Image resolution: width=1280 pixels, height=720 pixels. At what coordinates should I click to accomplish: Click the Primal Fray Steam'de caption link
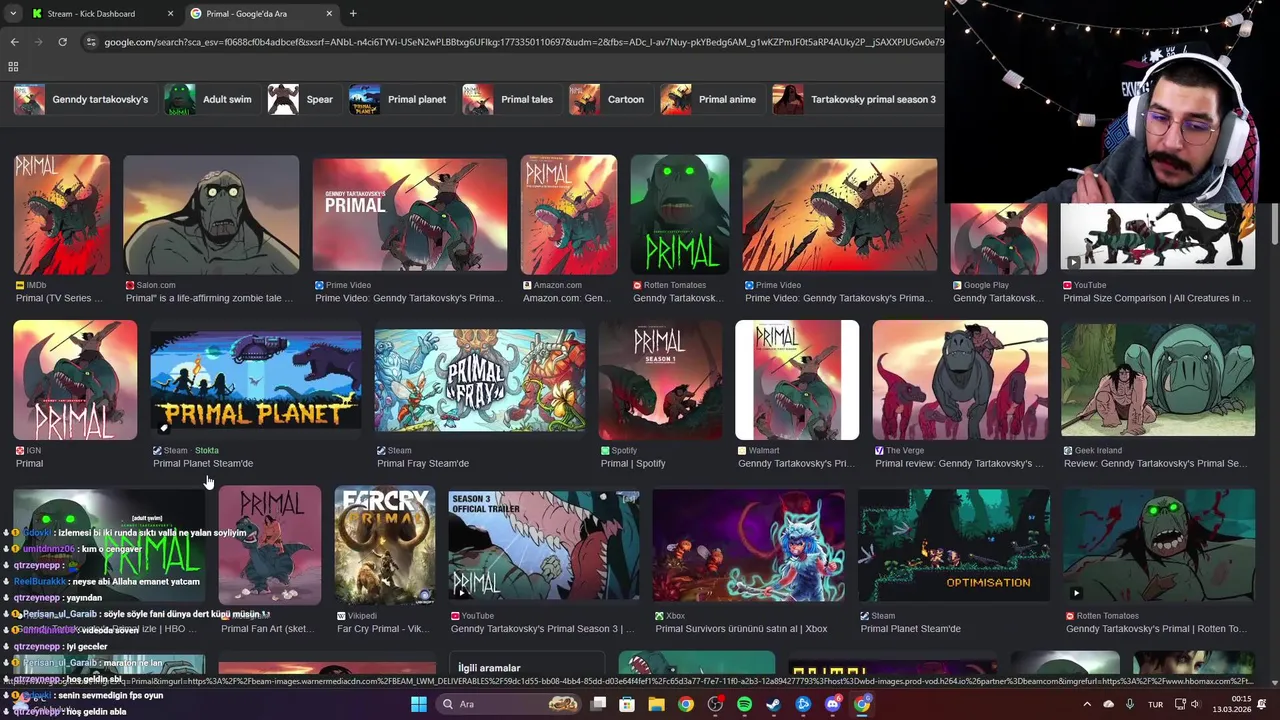[x=423, y=463]
